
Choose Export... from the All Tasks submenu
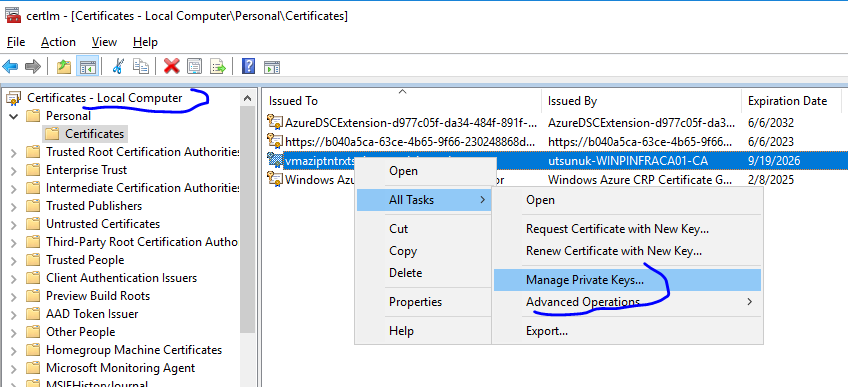click(x=627, y=331)
